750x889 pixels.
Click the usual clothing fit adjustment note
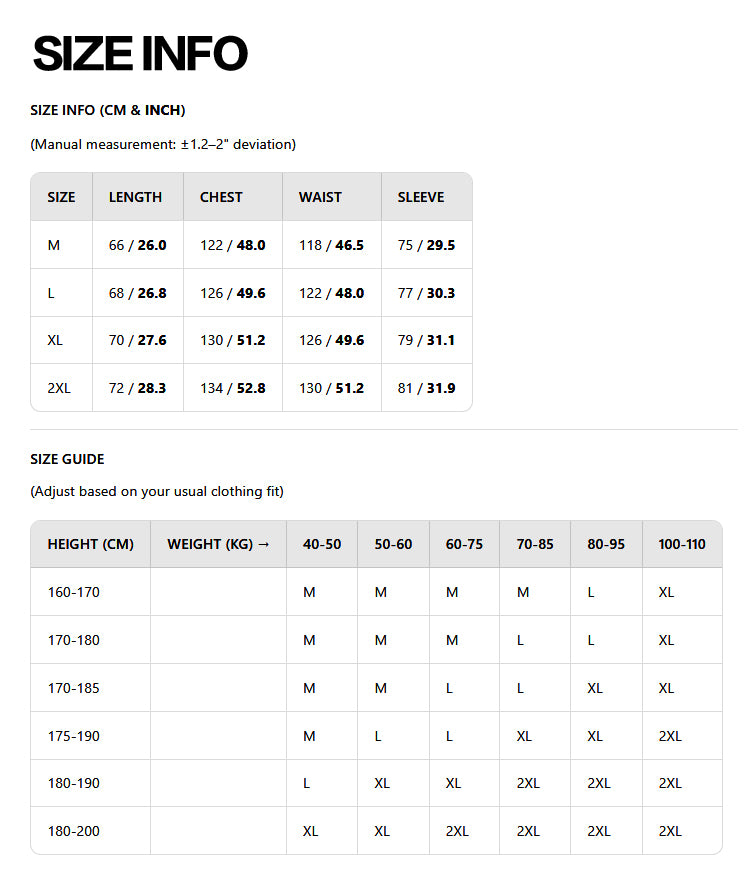[x=157, y=491]
